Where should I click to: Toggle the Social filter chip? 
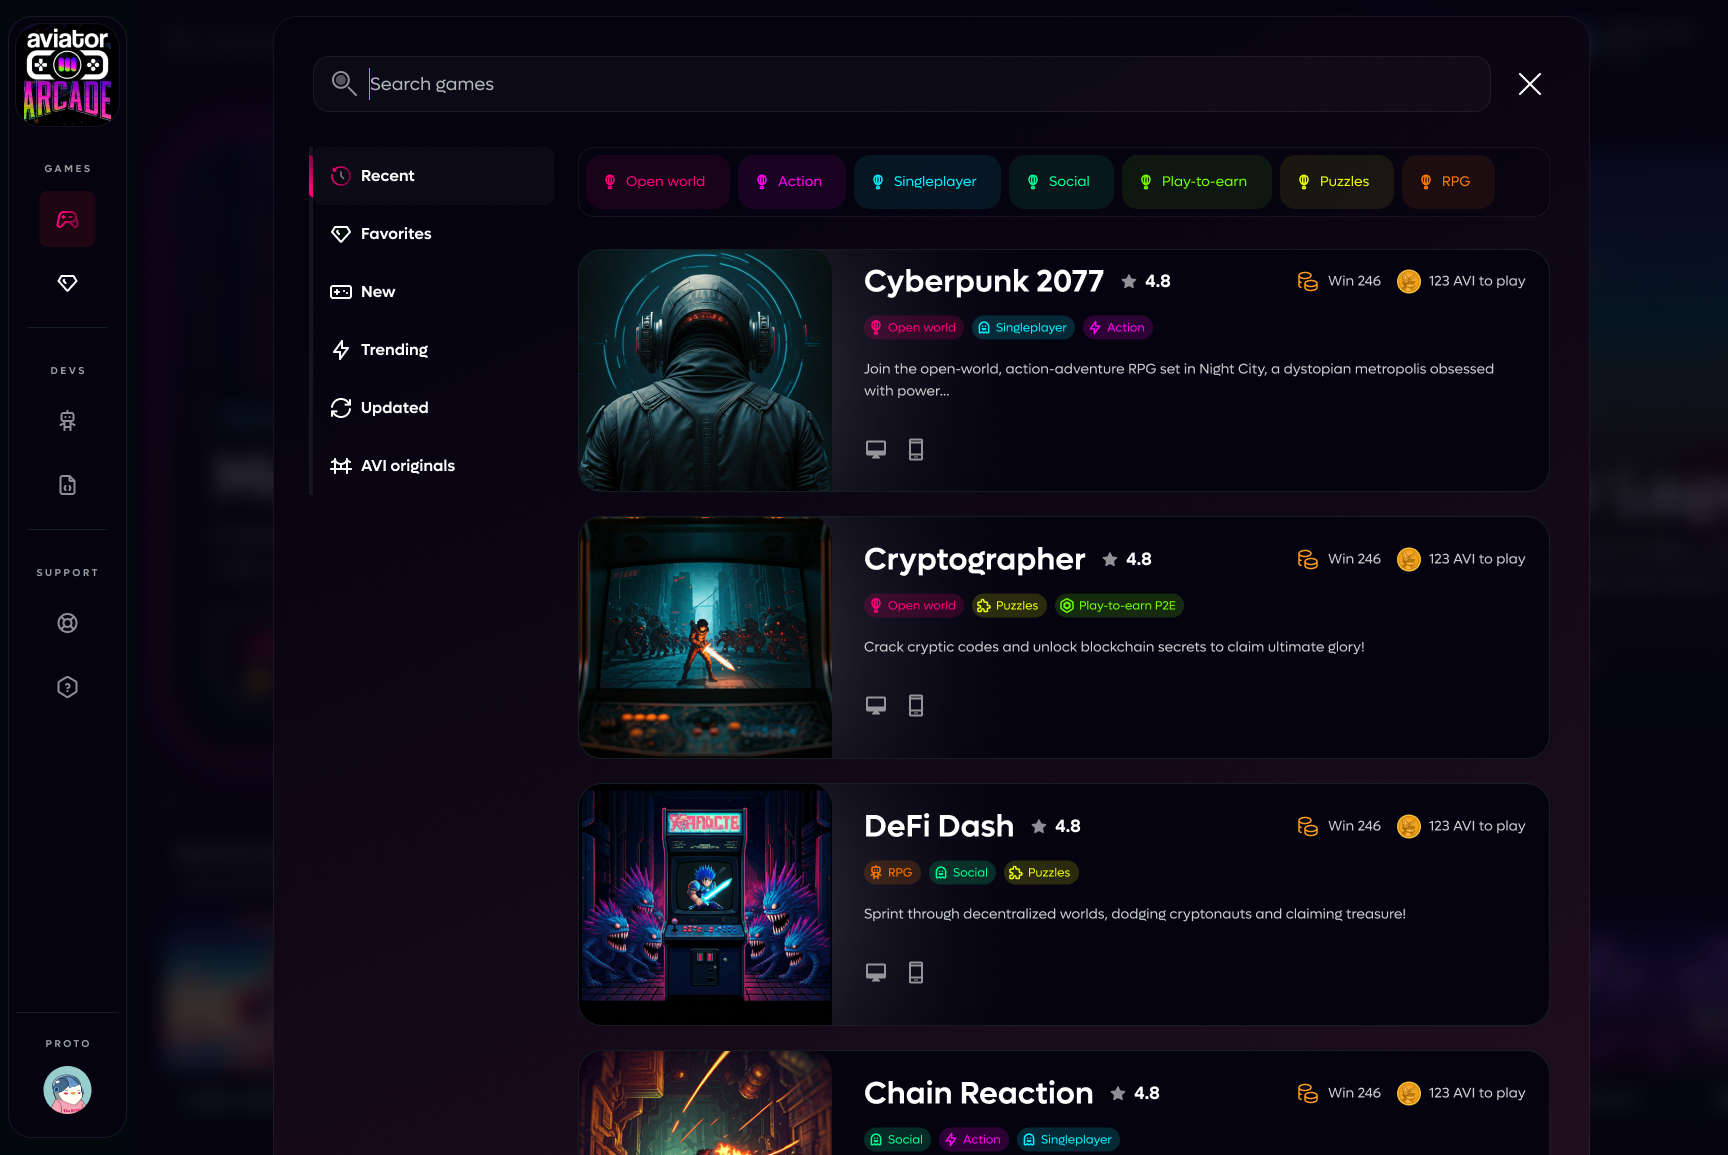click(x=1061, y=182)
